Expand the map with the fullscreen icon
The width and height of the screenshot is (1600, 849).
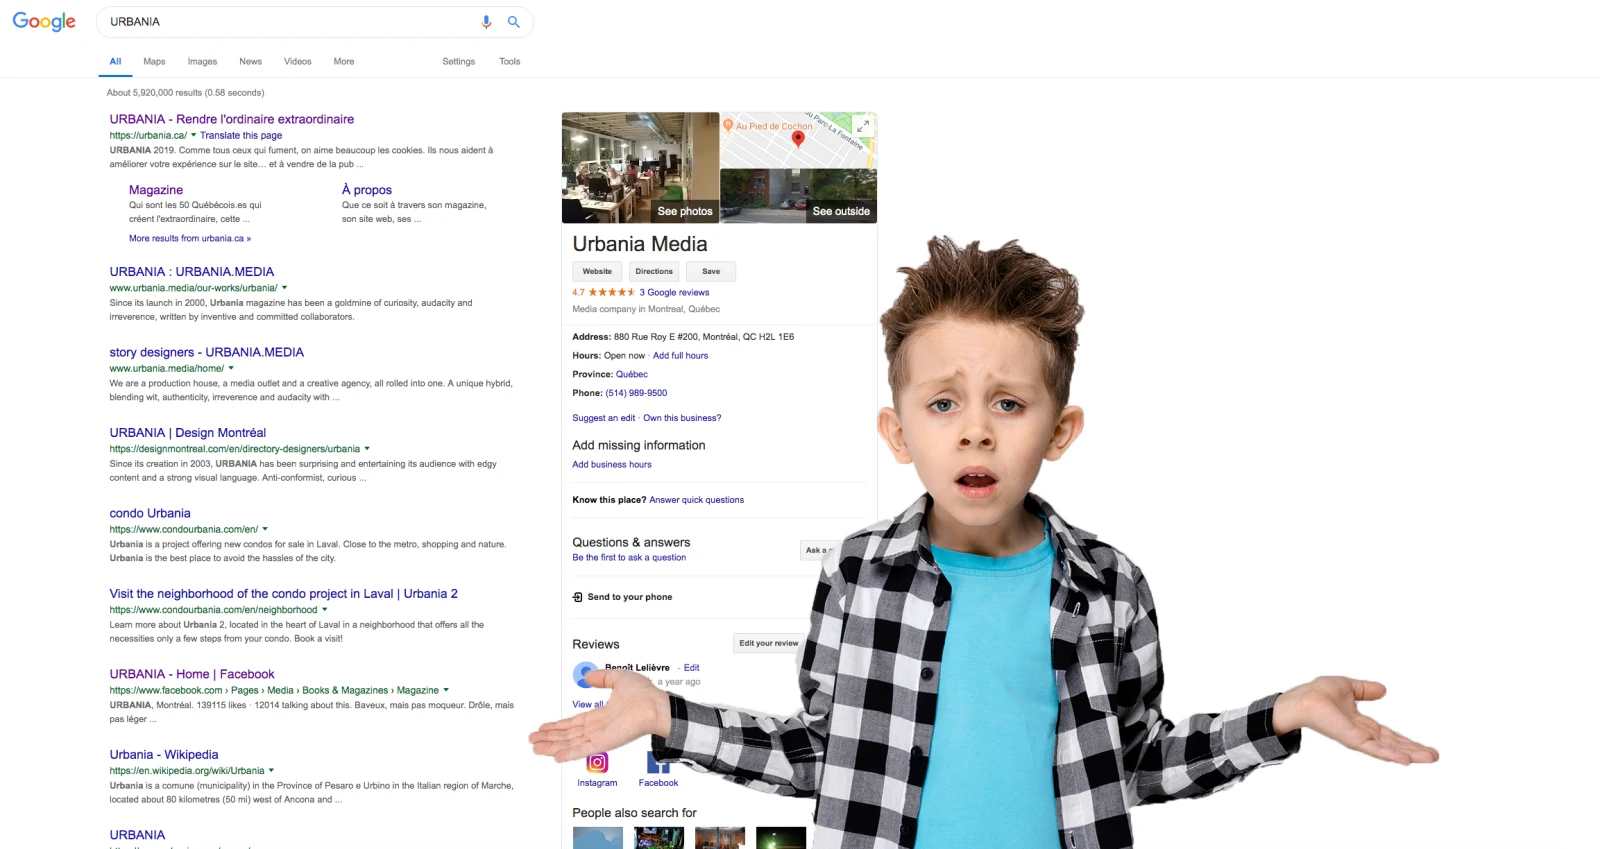pos(862,127)
